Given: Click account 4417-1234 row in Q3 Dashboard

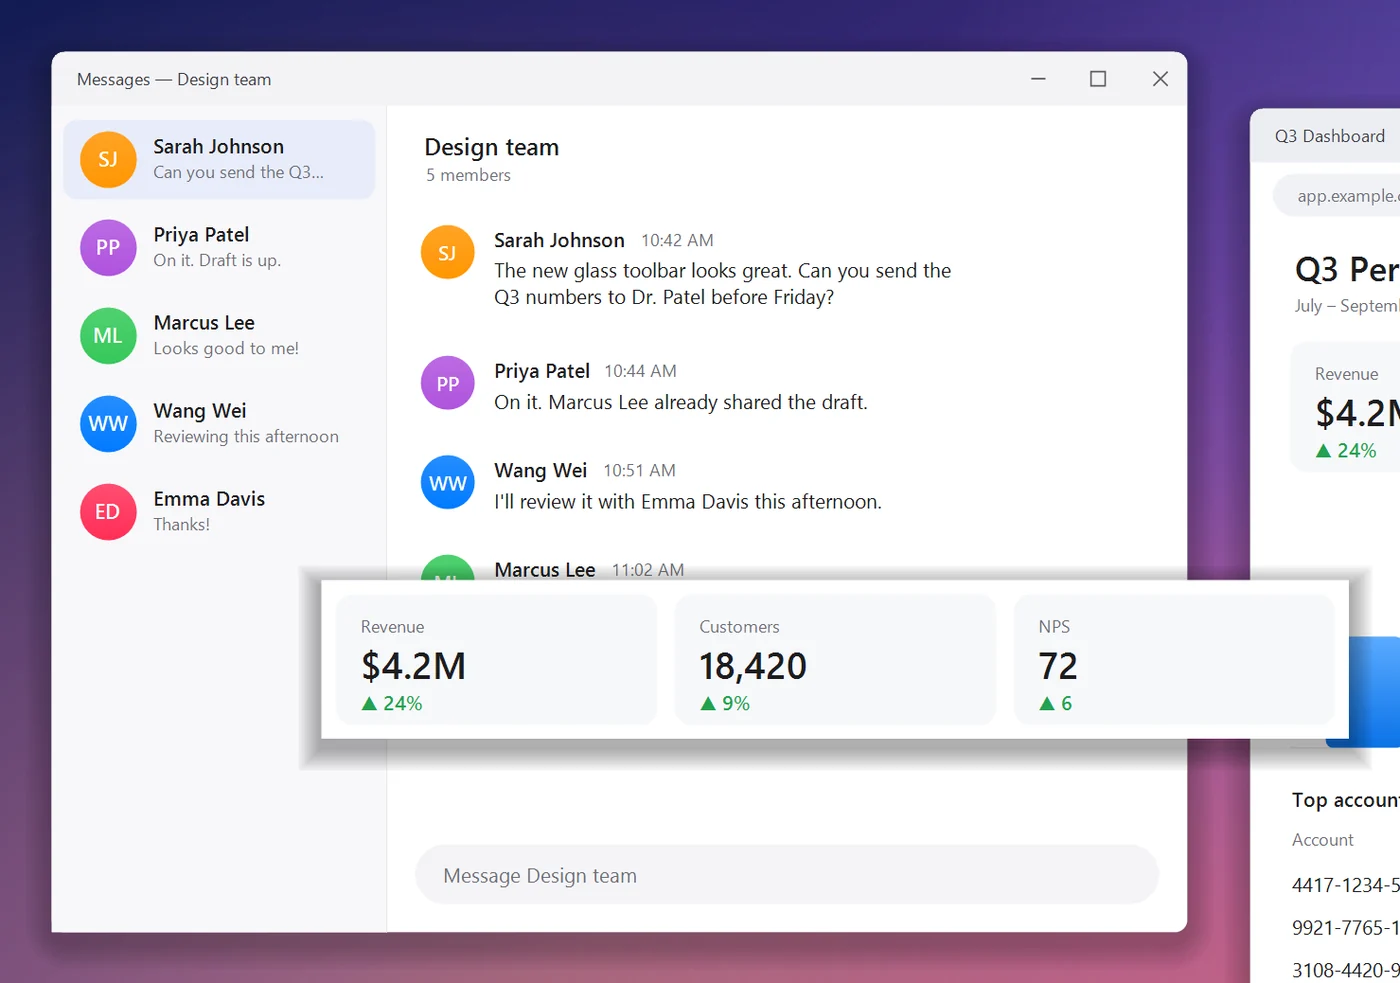Looking at the screenshot, I should click(1345, 885).
